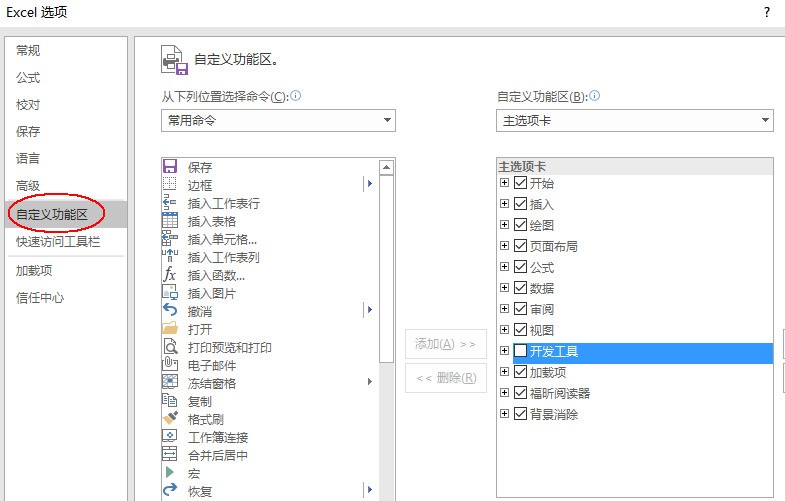Select the 背景消除 tab row label

[x=554, y=414]
